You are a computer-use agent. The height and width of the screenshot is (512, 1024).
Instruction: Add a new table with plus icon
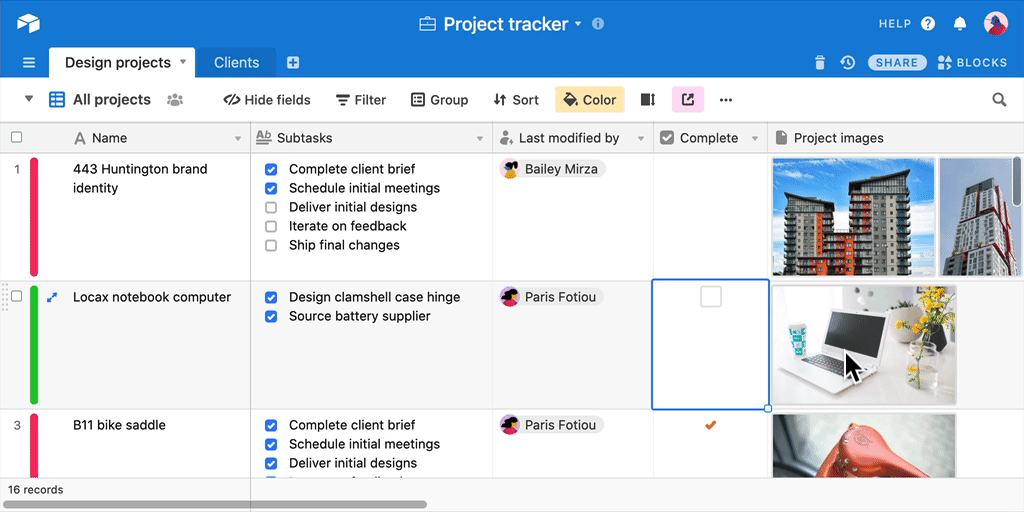tap(293, 63)
